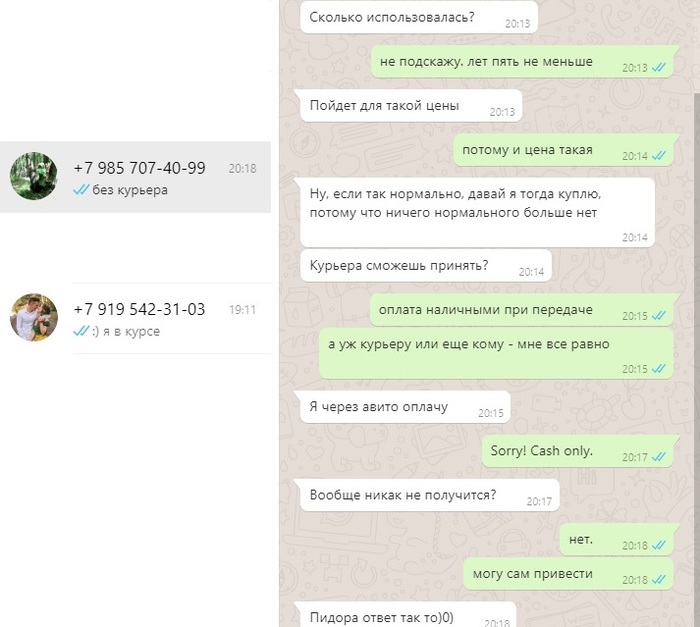Click ticks on 'оплата наличными при передаче'
The height and width of the screenshot is (627, 700).
(658, 316)
